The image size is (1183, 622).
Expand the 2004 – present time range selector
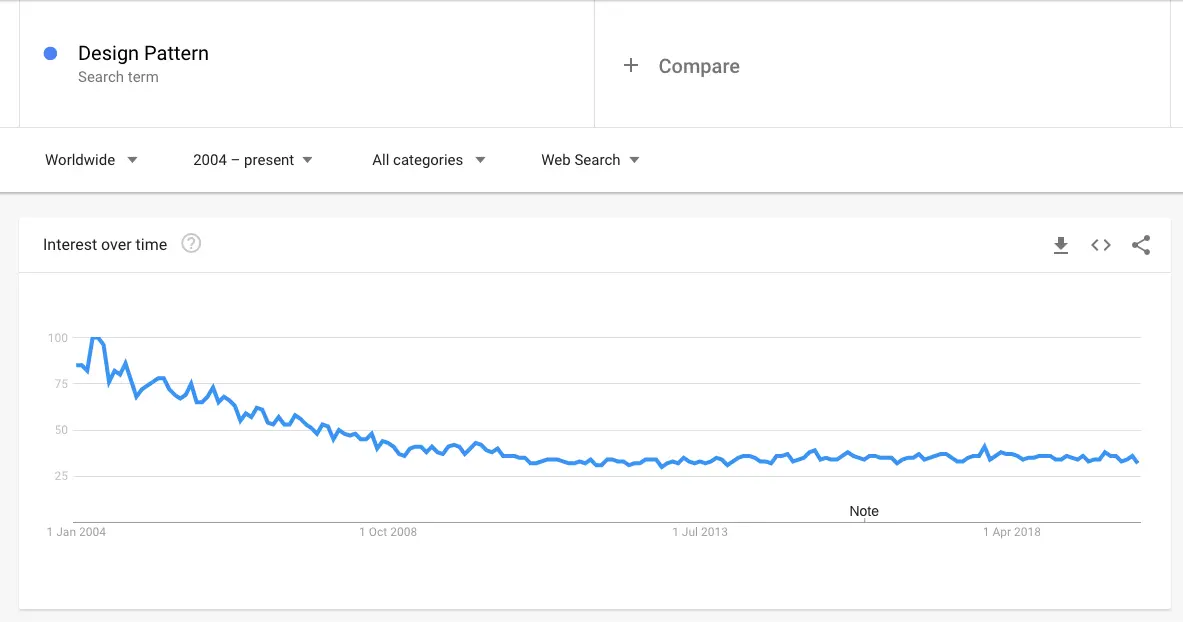(x=252, y=160)
